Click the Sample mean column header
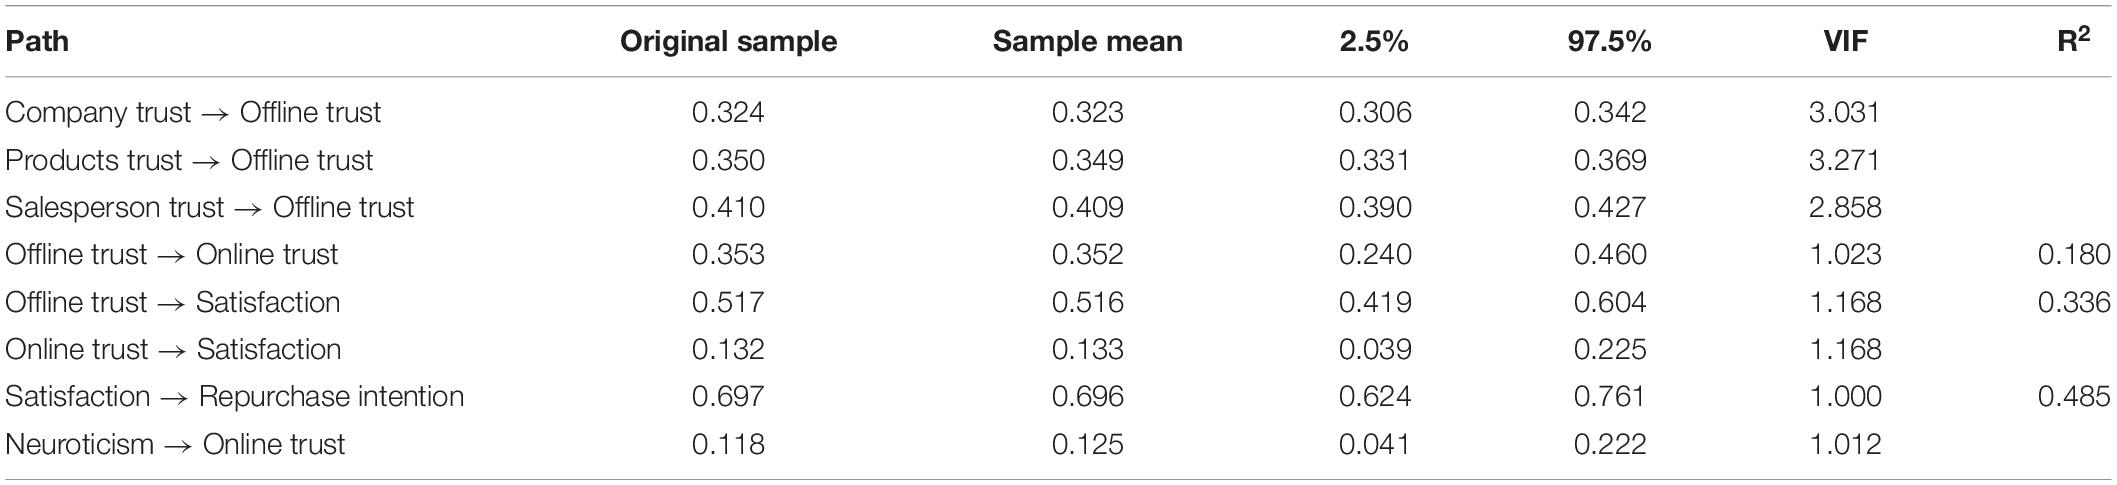 click(x=1087, y=42)
